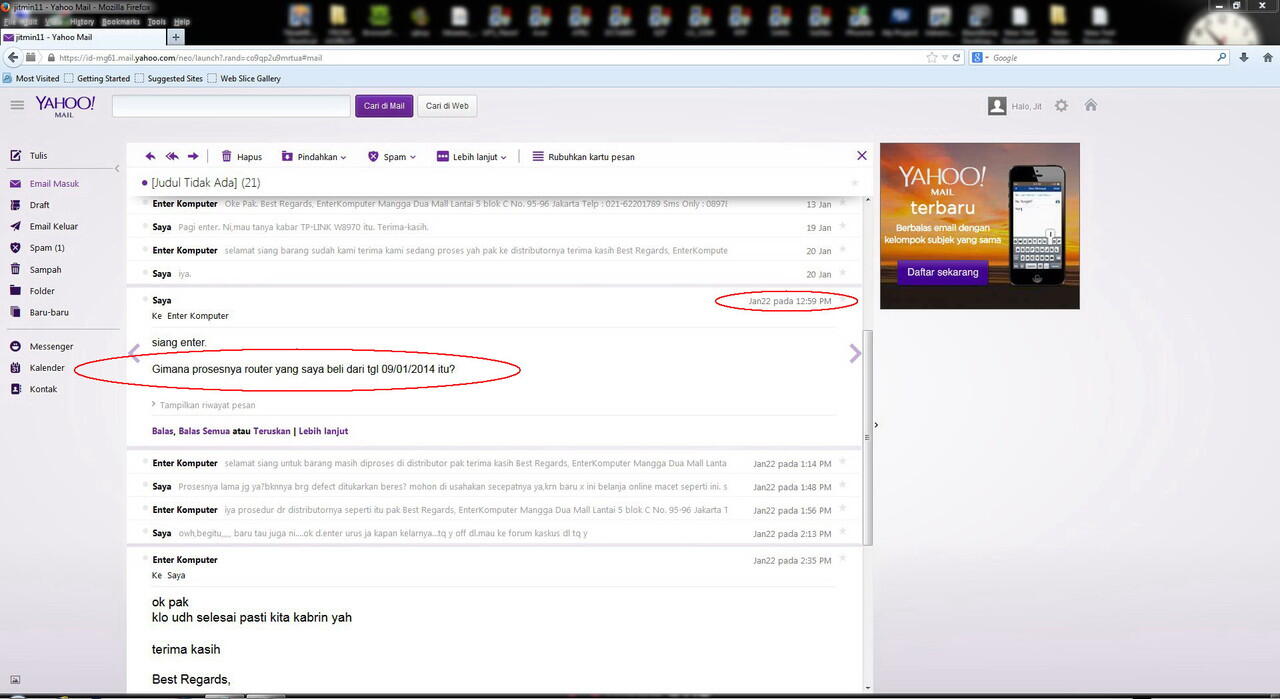Open Kontak from the sidebar
This screenshot has width=1280, height=699.
point(34,389)
